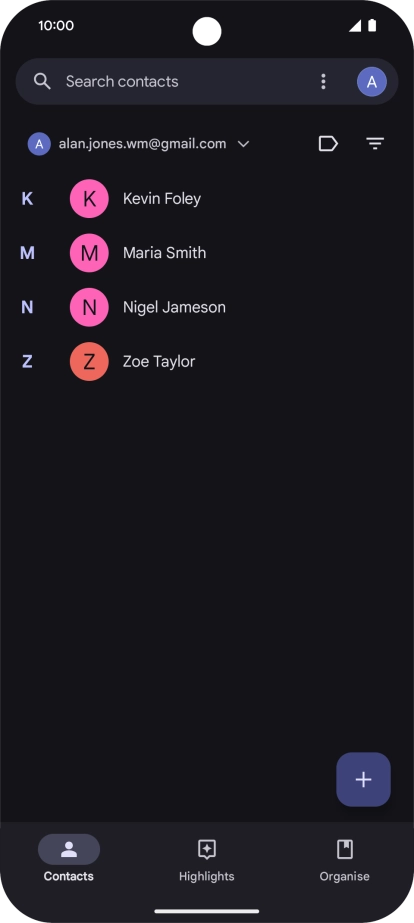
Task: Tap the Maria Smith M avatar
Action: (89, 253)
